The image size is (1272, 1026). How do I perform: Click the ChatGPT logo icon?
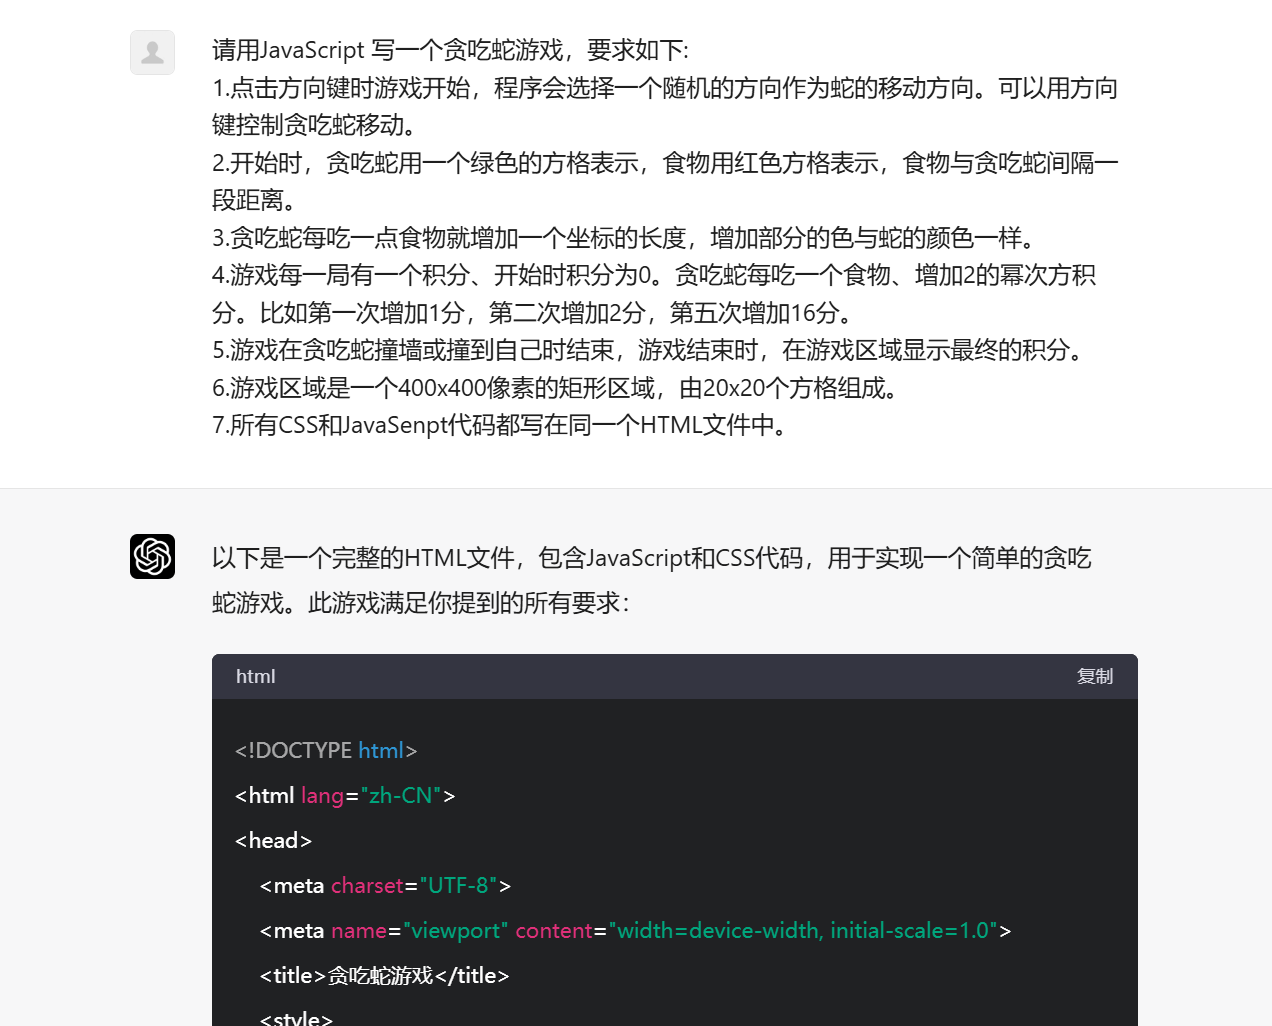(152, 556)
